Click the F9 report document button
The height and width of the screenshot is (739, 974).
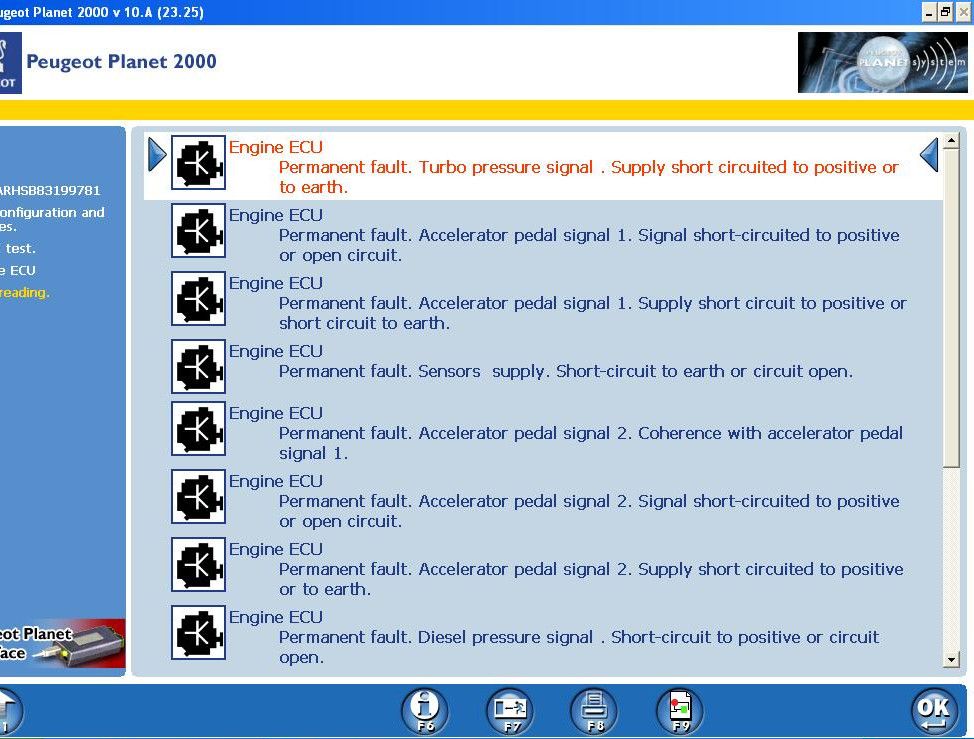coord(680,711)
